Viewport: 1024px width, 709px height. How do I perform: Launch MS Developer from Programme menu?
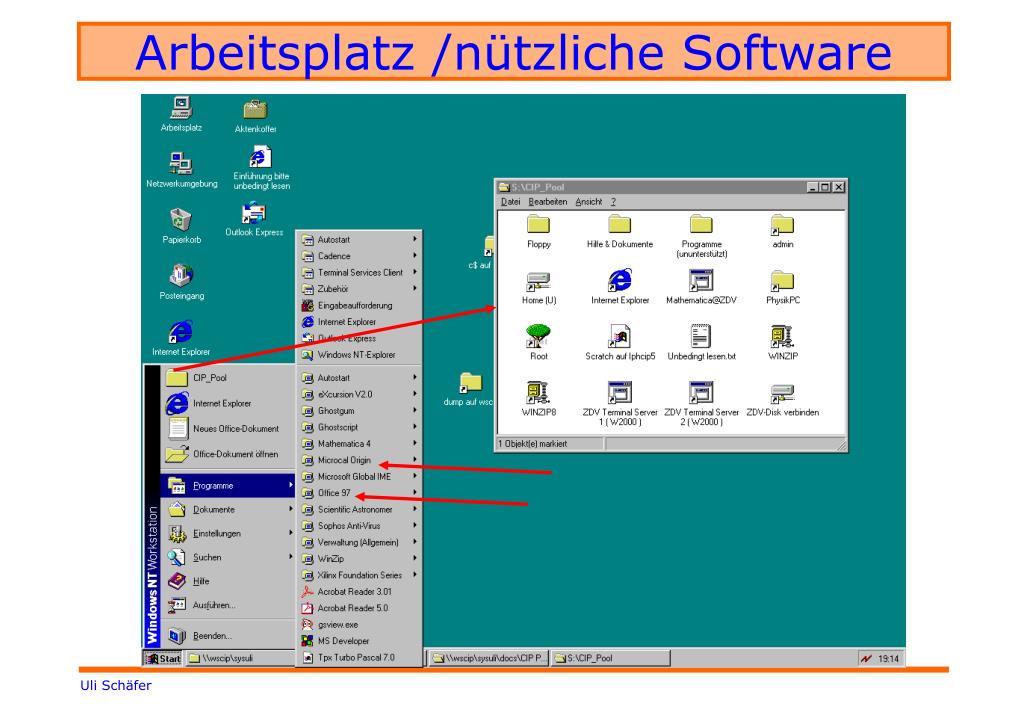click(359, 640)
